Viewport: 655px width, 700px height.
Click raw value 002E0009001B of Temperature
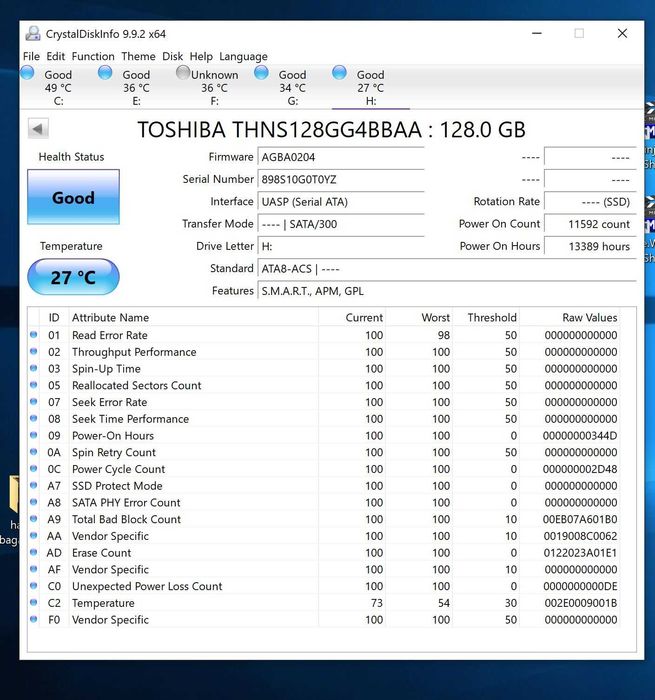coord(580,603)
